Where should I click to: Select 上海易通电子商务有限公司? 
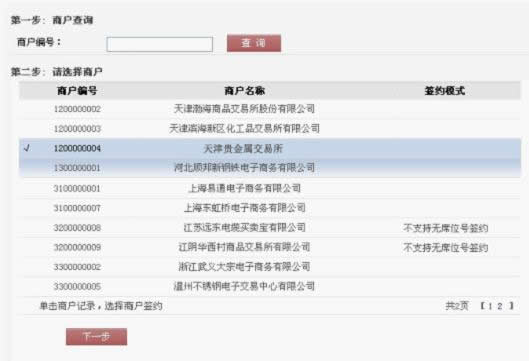point(244,188)
